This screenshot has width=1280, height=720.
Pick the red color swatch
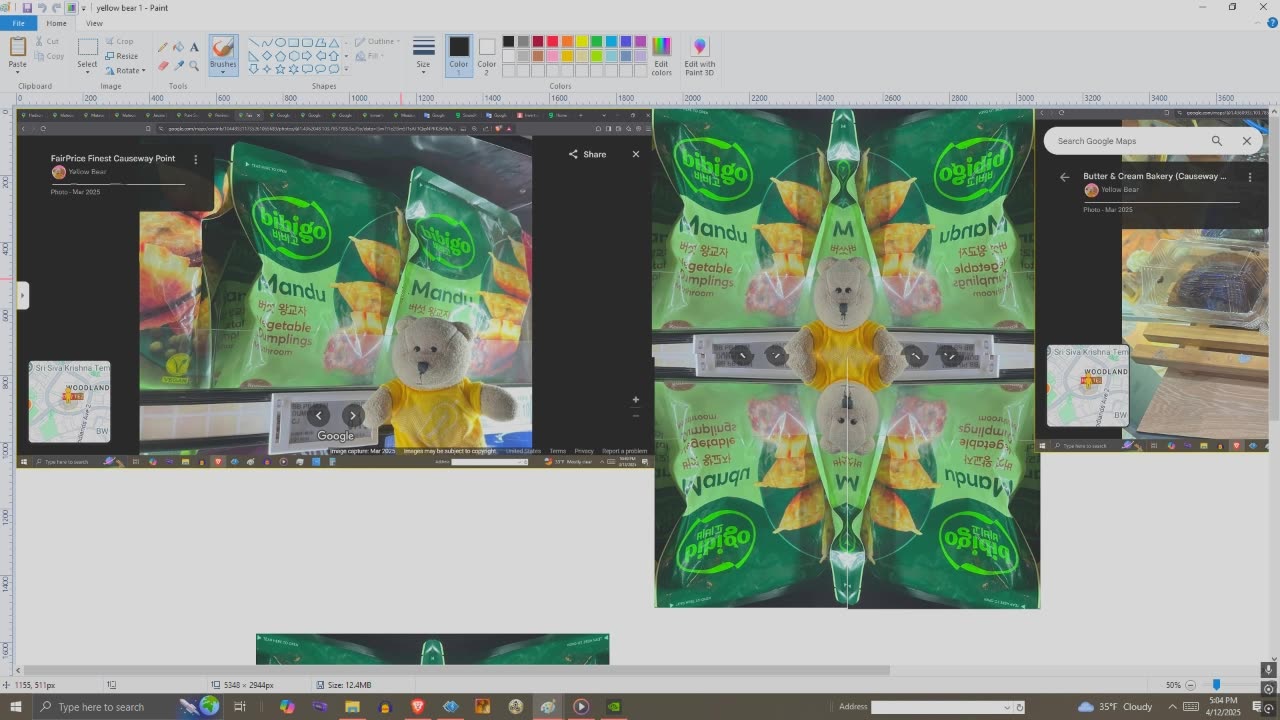pyautogui.click(x=552, y=42)
